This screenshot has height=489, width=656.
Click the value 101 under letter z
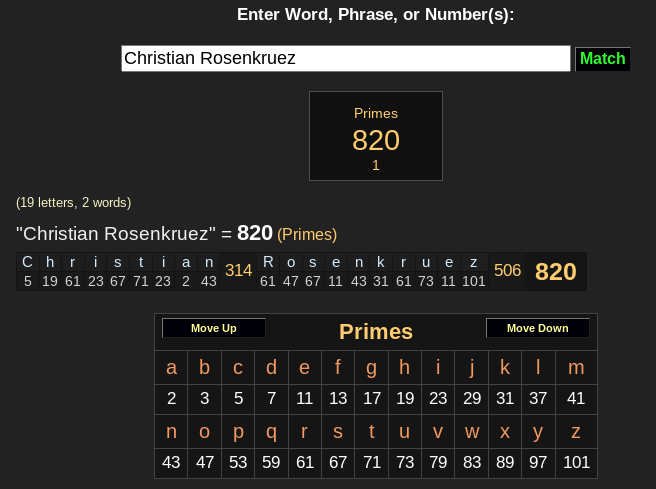[575, 463]
